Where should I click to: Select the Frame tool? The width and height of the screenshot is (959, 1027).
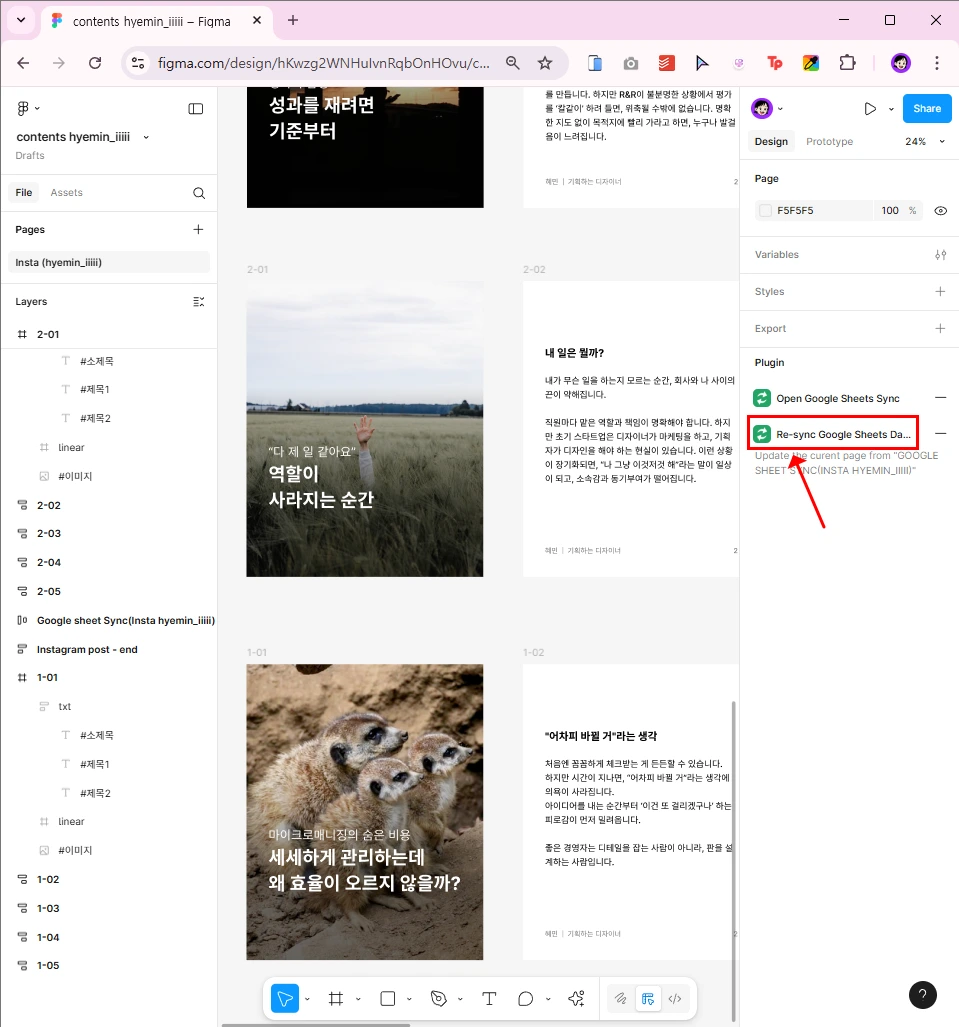coord(337,998)
